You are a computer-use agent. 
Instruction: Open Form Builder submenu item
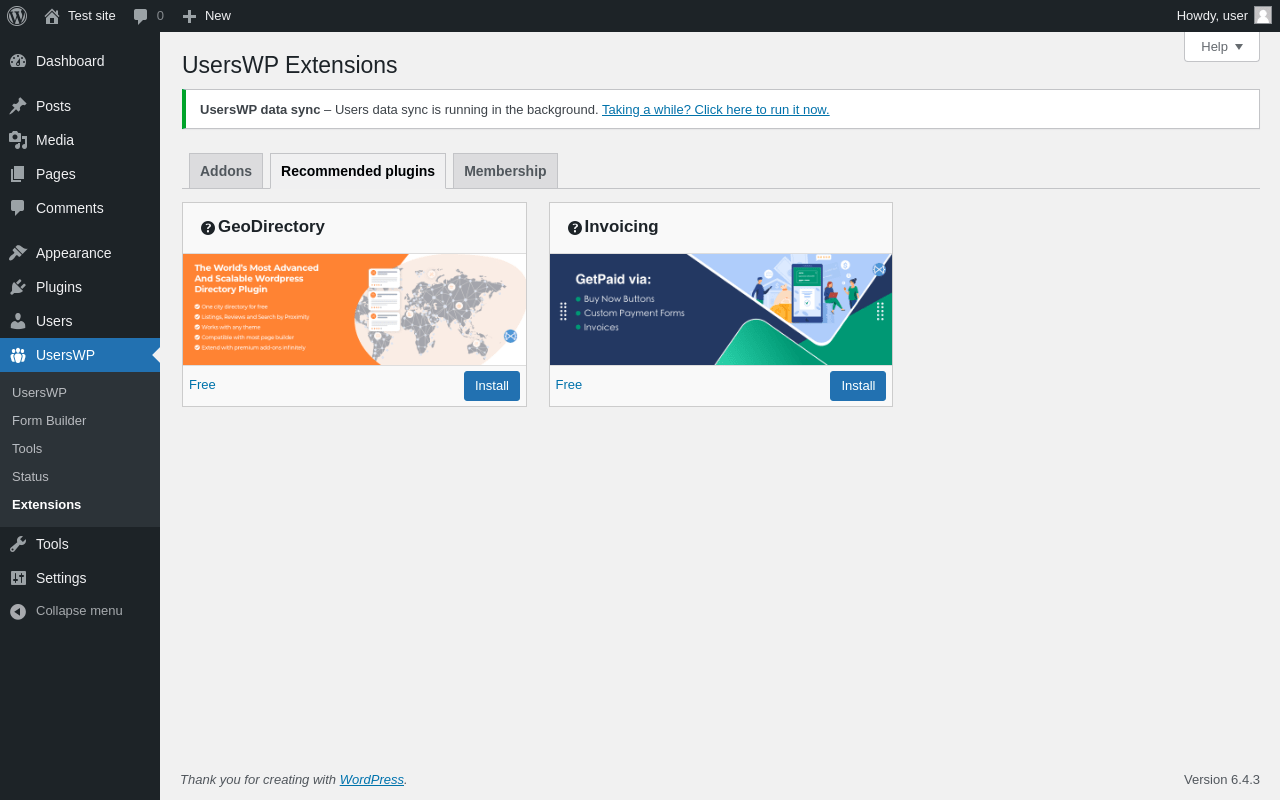49,421
